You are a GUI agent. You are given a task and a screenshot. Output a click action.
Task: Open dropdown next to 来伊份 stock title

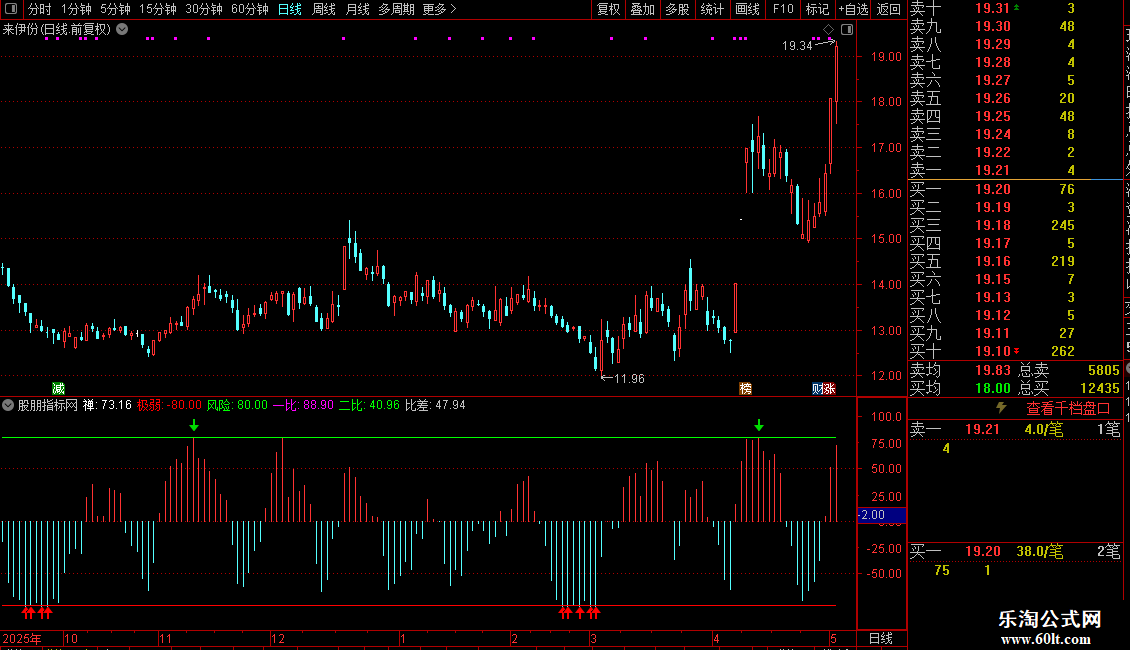tap(123, 29)
